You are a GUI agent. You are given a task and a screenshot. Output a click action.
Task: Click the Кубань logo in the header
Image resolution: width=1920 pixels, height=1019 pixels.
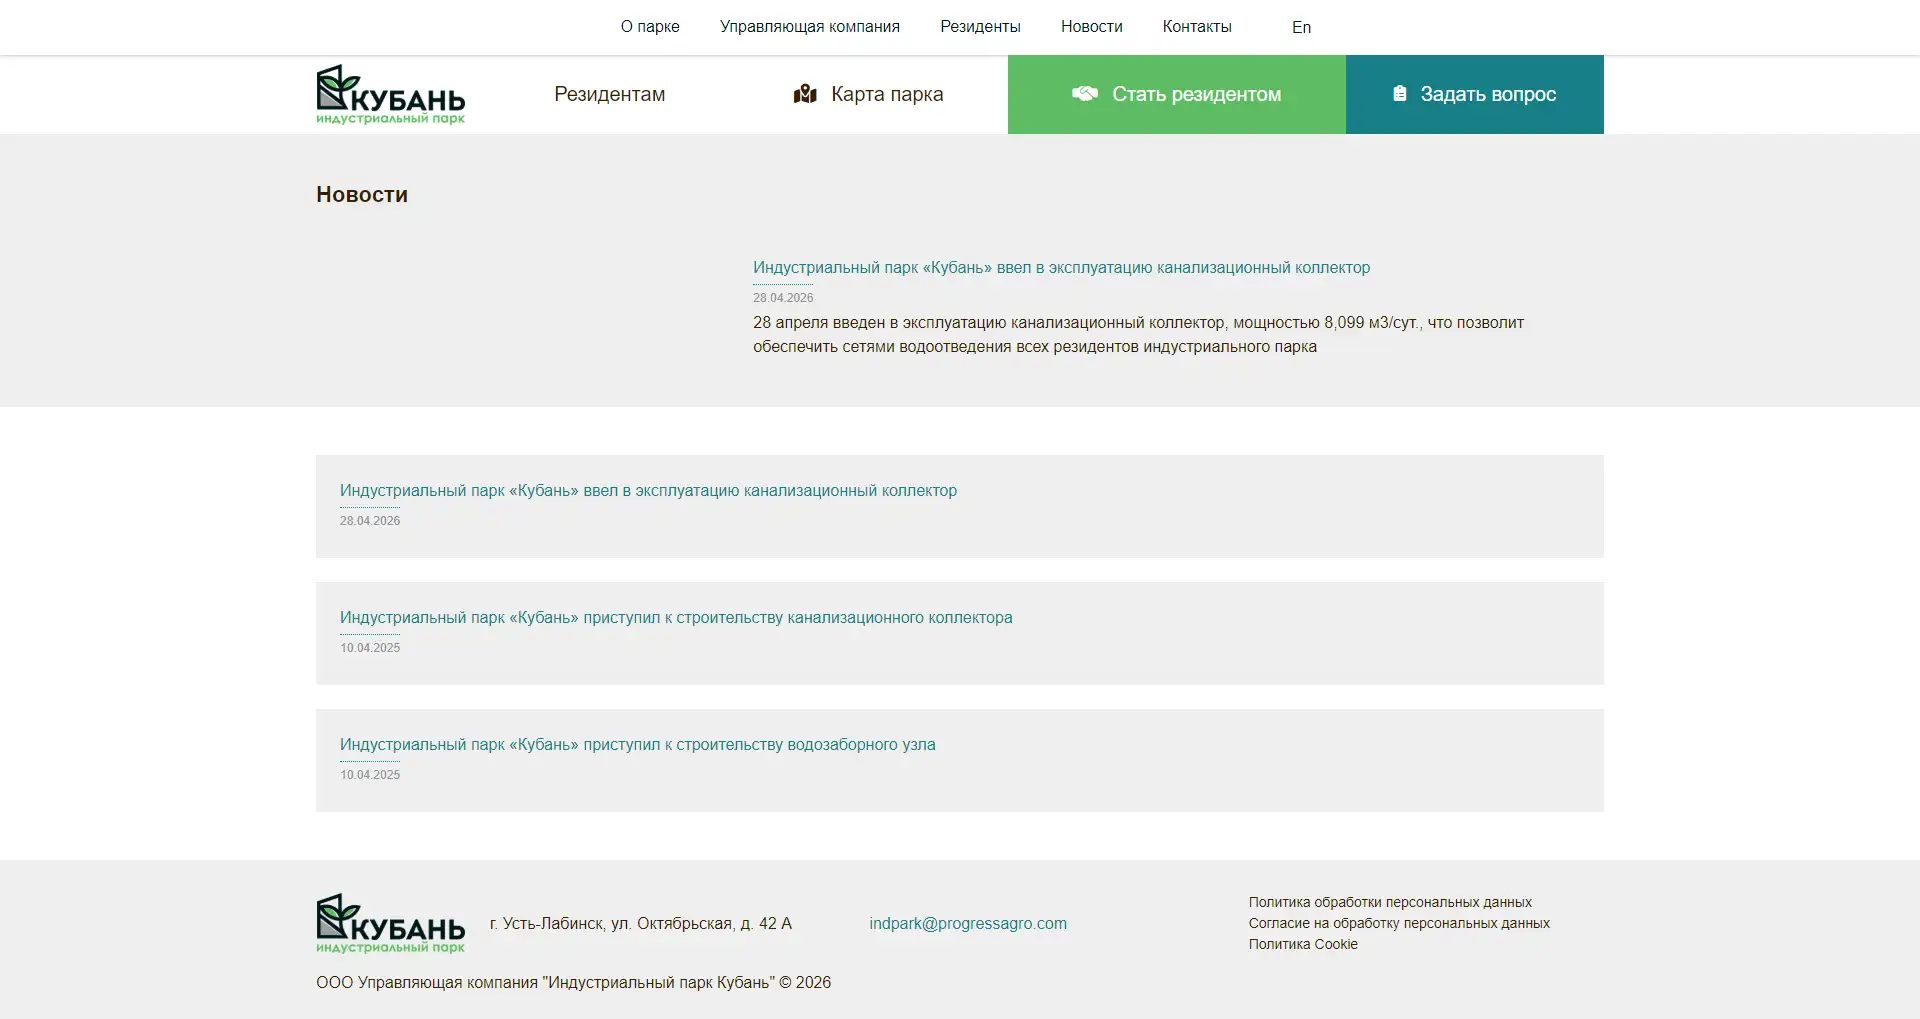click(x=391, y=95)
